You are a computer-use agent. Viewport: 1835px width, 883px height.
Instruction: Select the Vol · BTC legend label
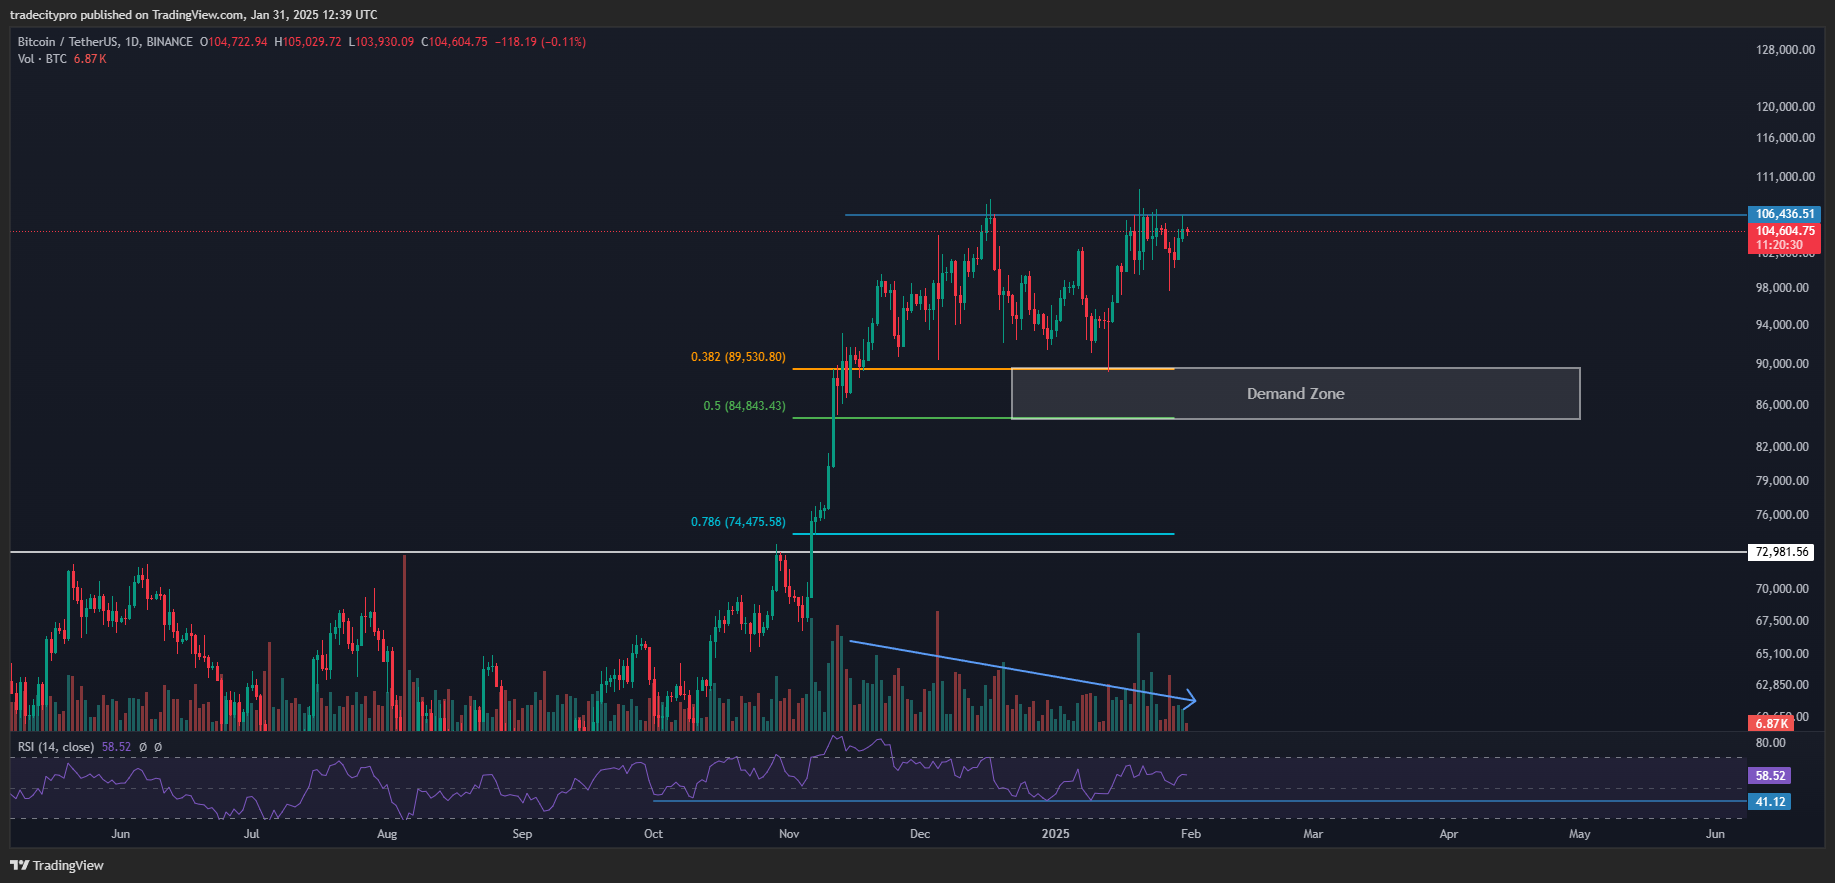(x=42, y=59)
